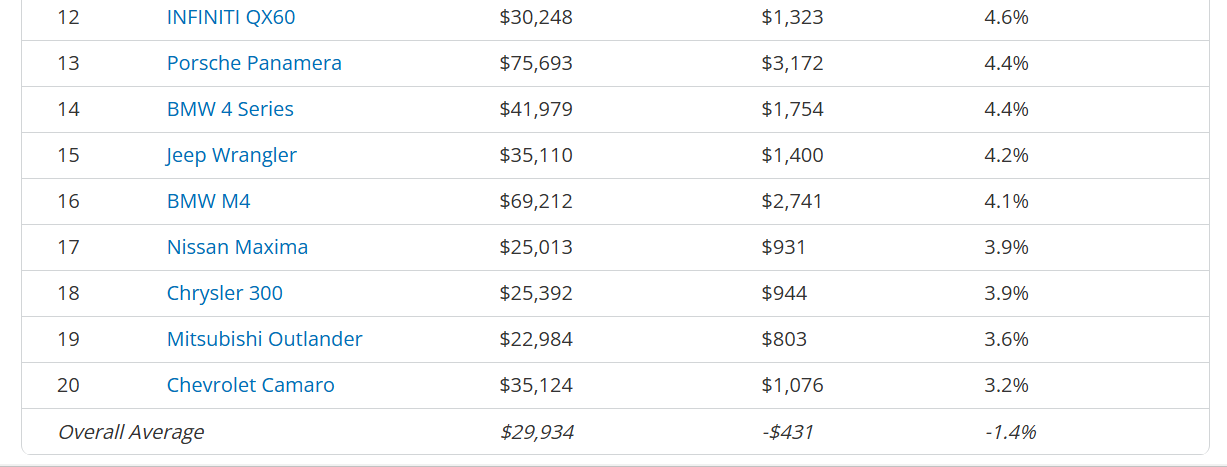Screen dimensions: 1227x467
Task: Open the Chevrolet Camaro link
Action: pos(251,385)
